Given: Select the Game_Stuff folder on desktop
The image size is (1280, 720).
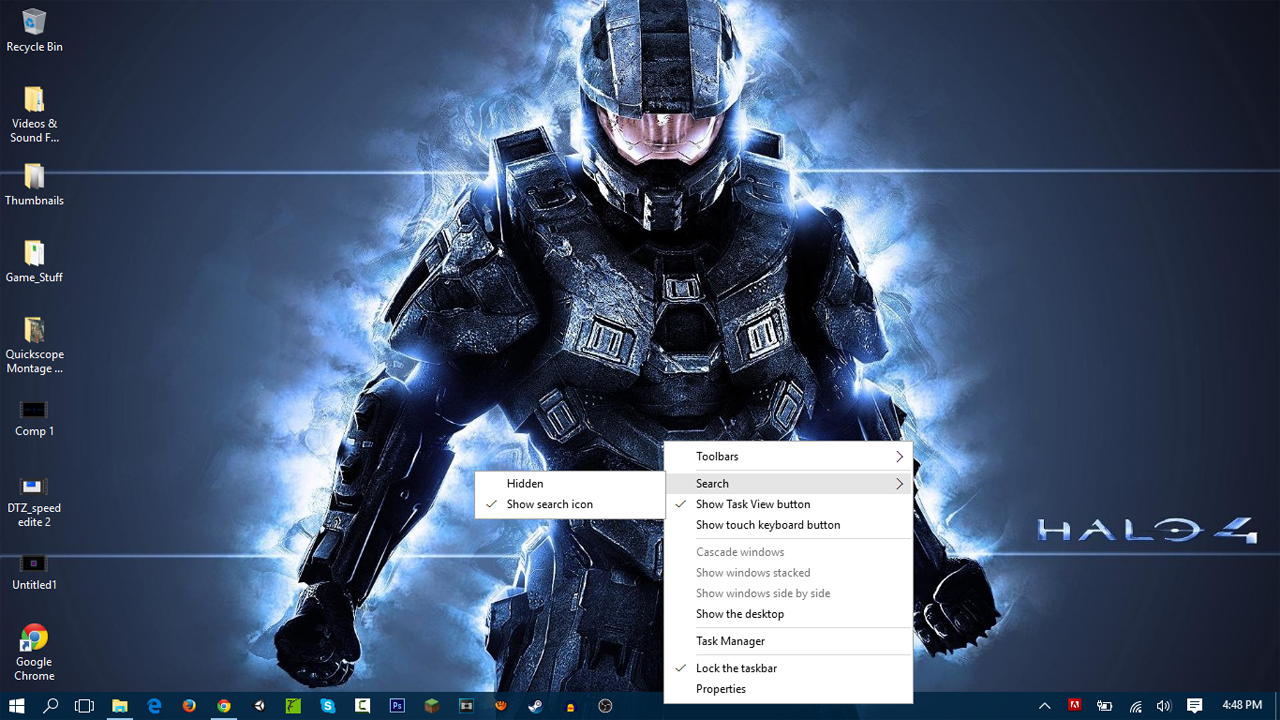Looking at the screenshot, I should tap(34, 261).
